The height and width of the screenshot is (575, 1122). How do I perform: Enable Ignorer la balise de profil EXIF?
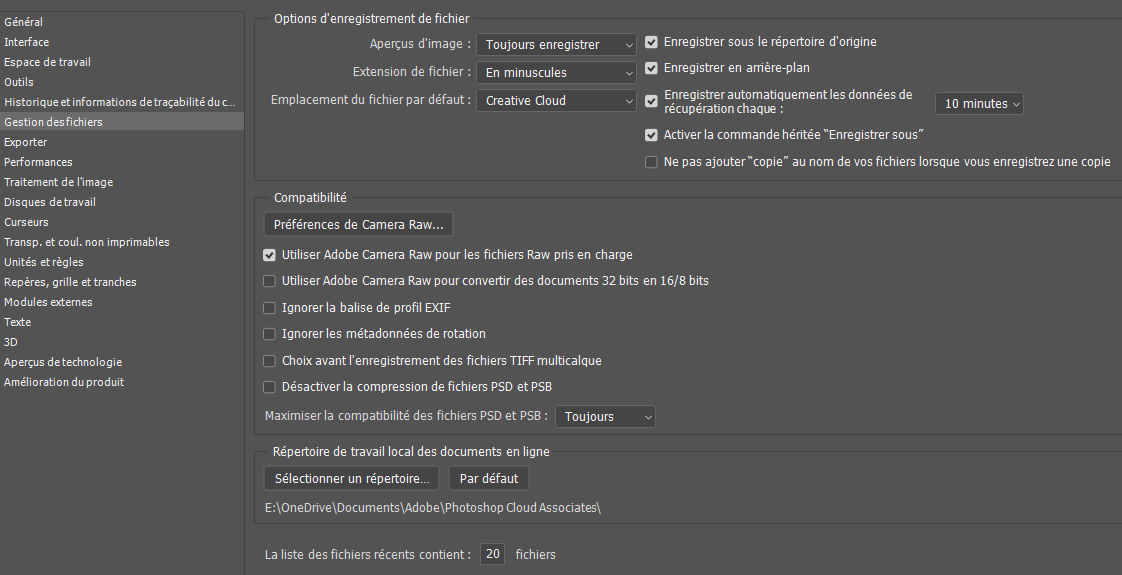point(270,308)
